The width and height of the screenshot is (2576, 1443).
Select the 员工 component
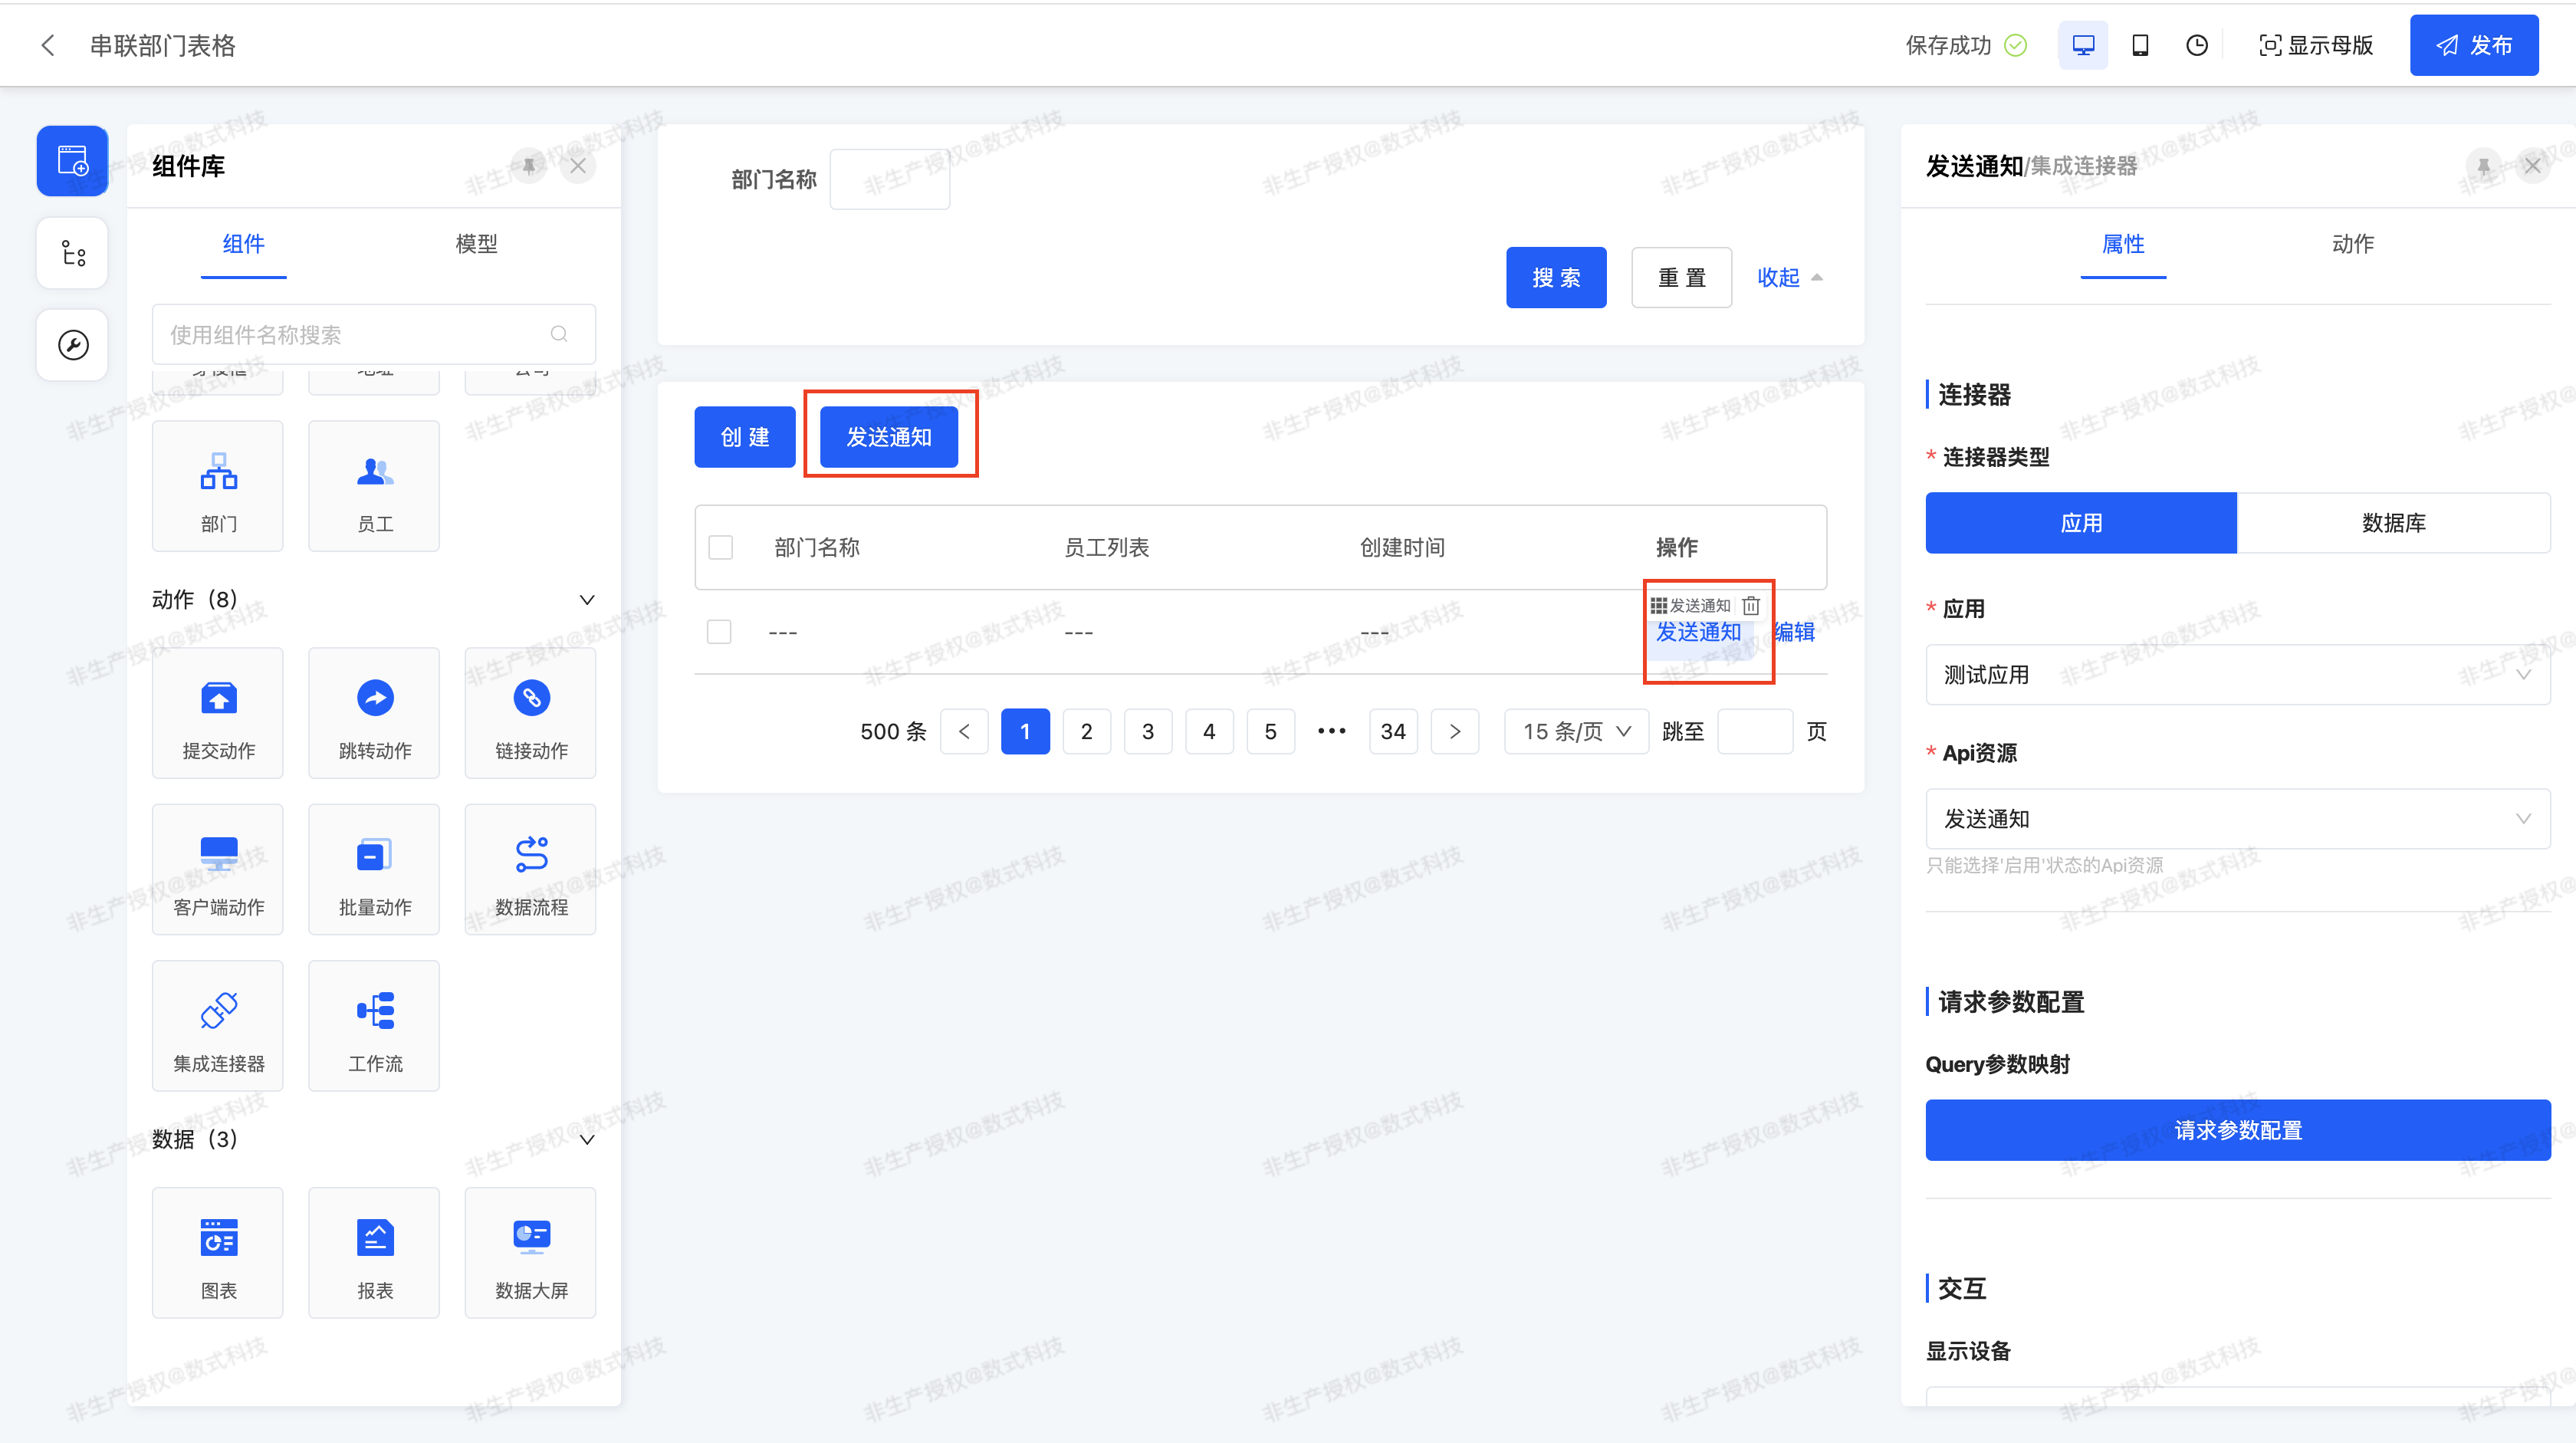click(x=374, y=486)
